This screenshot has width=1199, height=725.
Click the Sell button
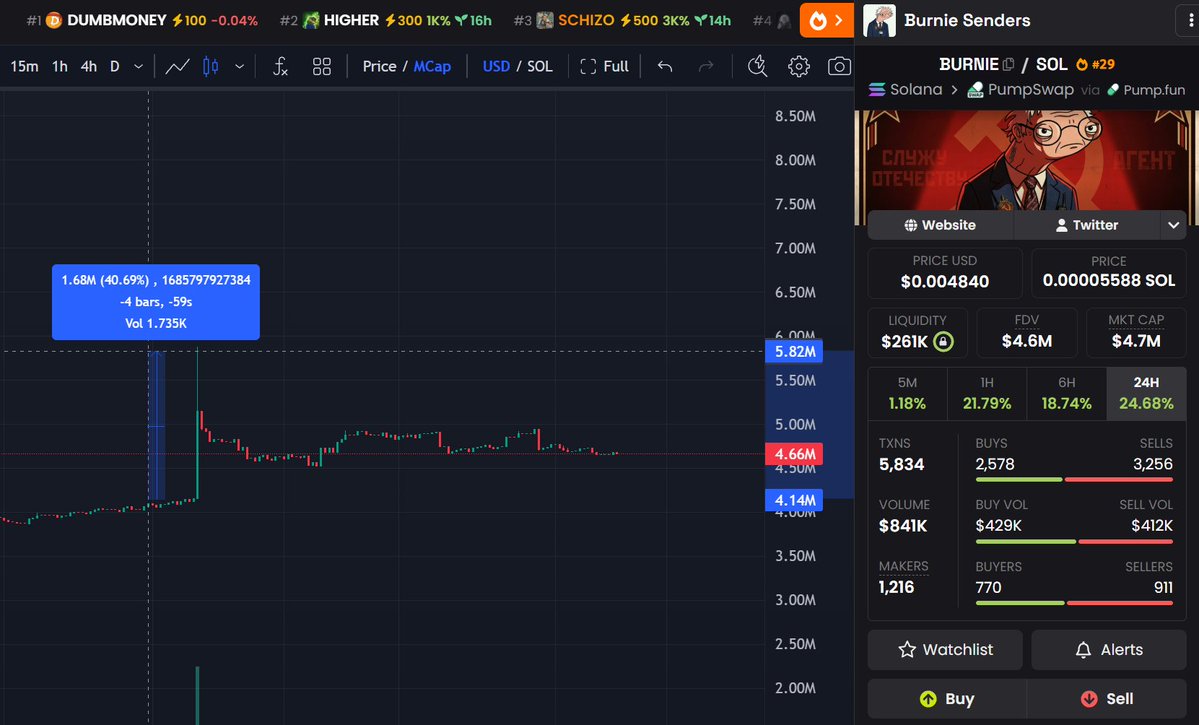[1106, 699]
